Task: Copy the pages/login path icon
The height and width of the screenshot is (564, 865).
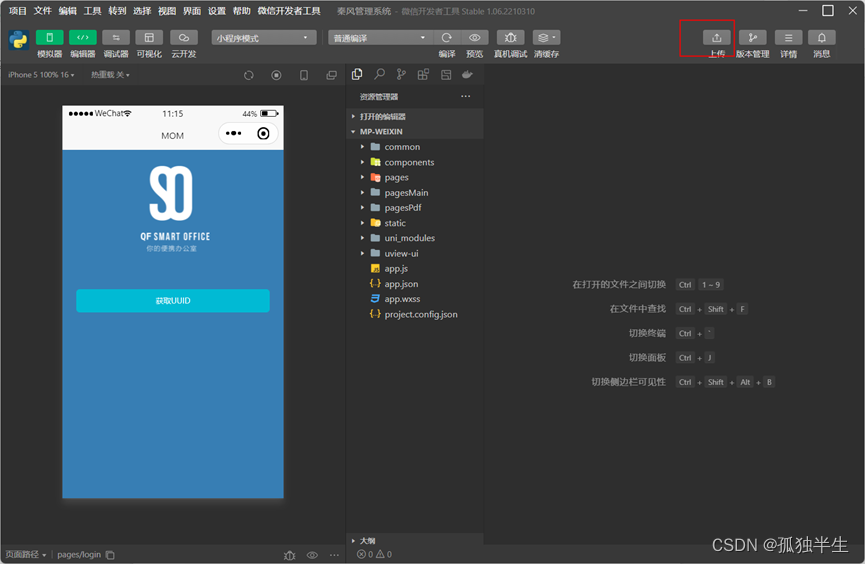Action: click(110, 555)
